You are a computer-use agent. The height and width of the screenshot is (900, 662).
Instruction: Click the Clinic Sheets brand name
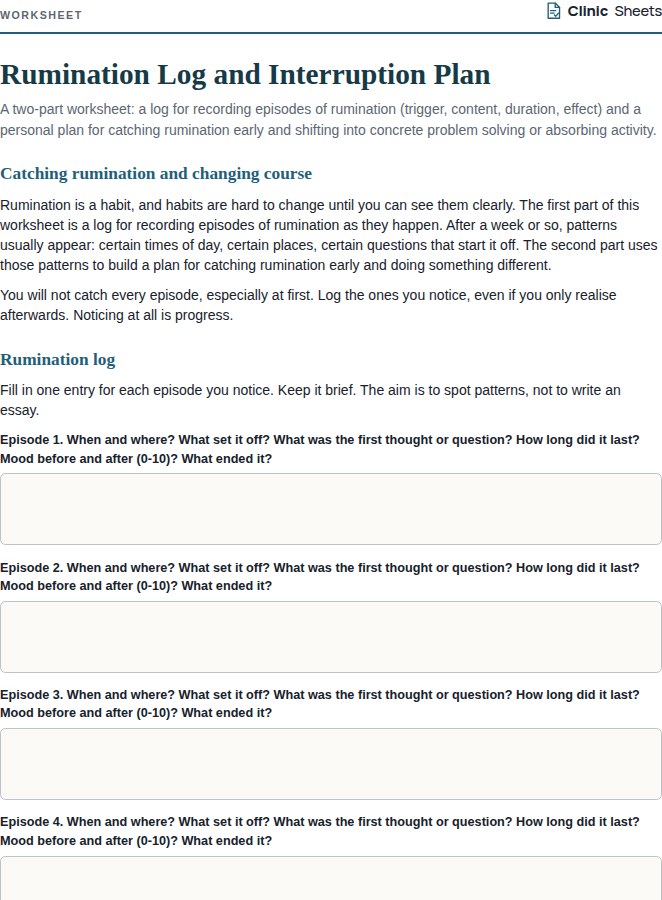pyautogui.click(x=614, y=11)
